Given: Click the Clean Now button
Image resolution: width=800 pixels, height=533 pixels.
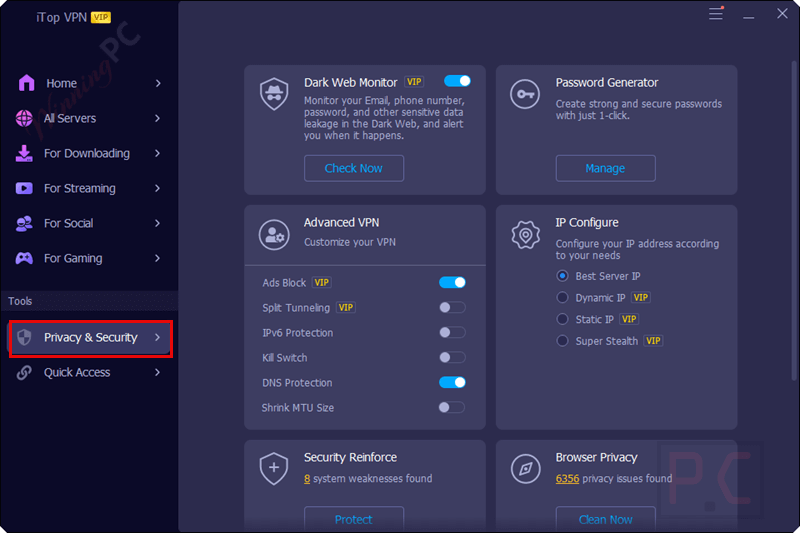Looking at the screenshot, I should tap(605, 519).
